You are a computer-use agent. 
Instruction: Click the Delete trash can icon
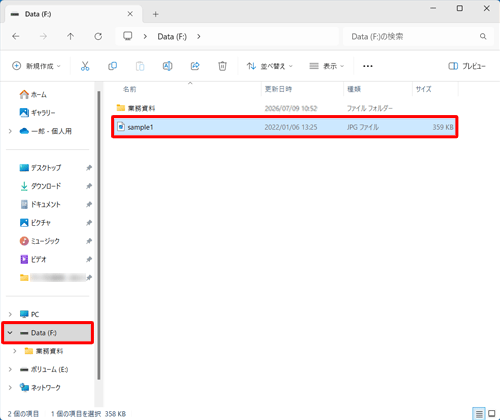(x=222, y=66)
